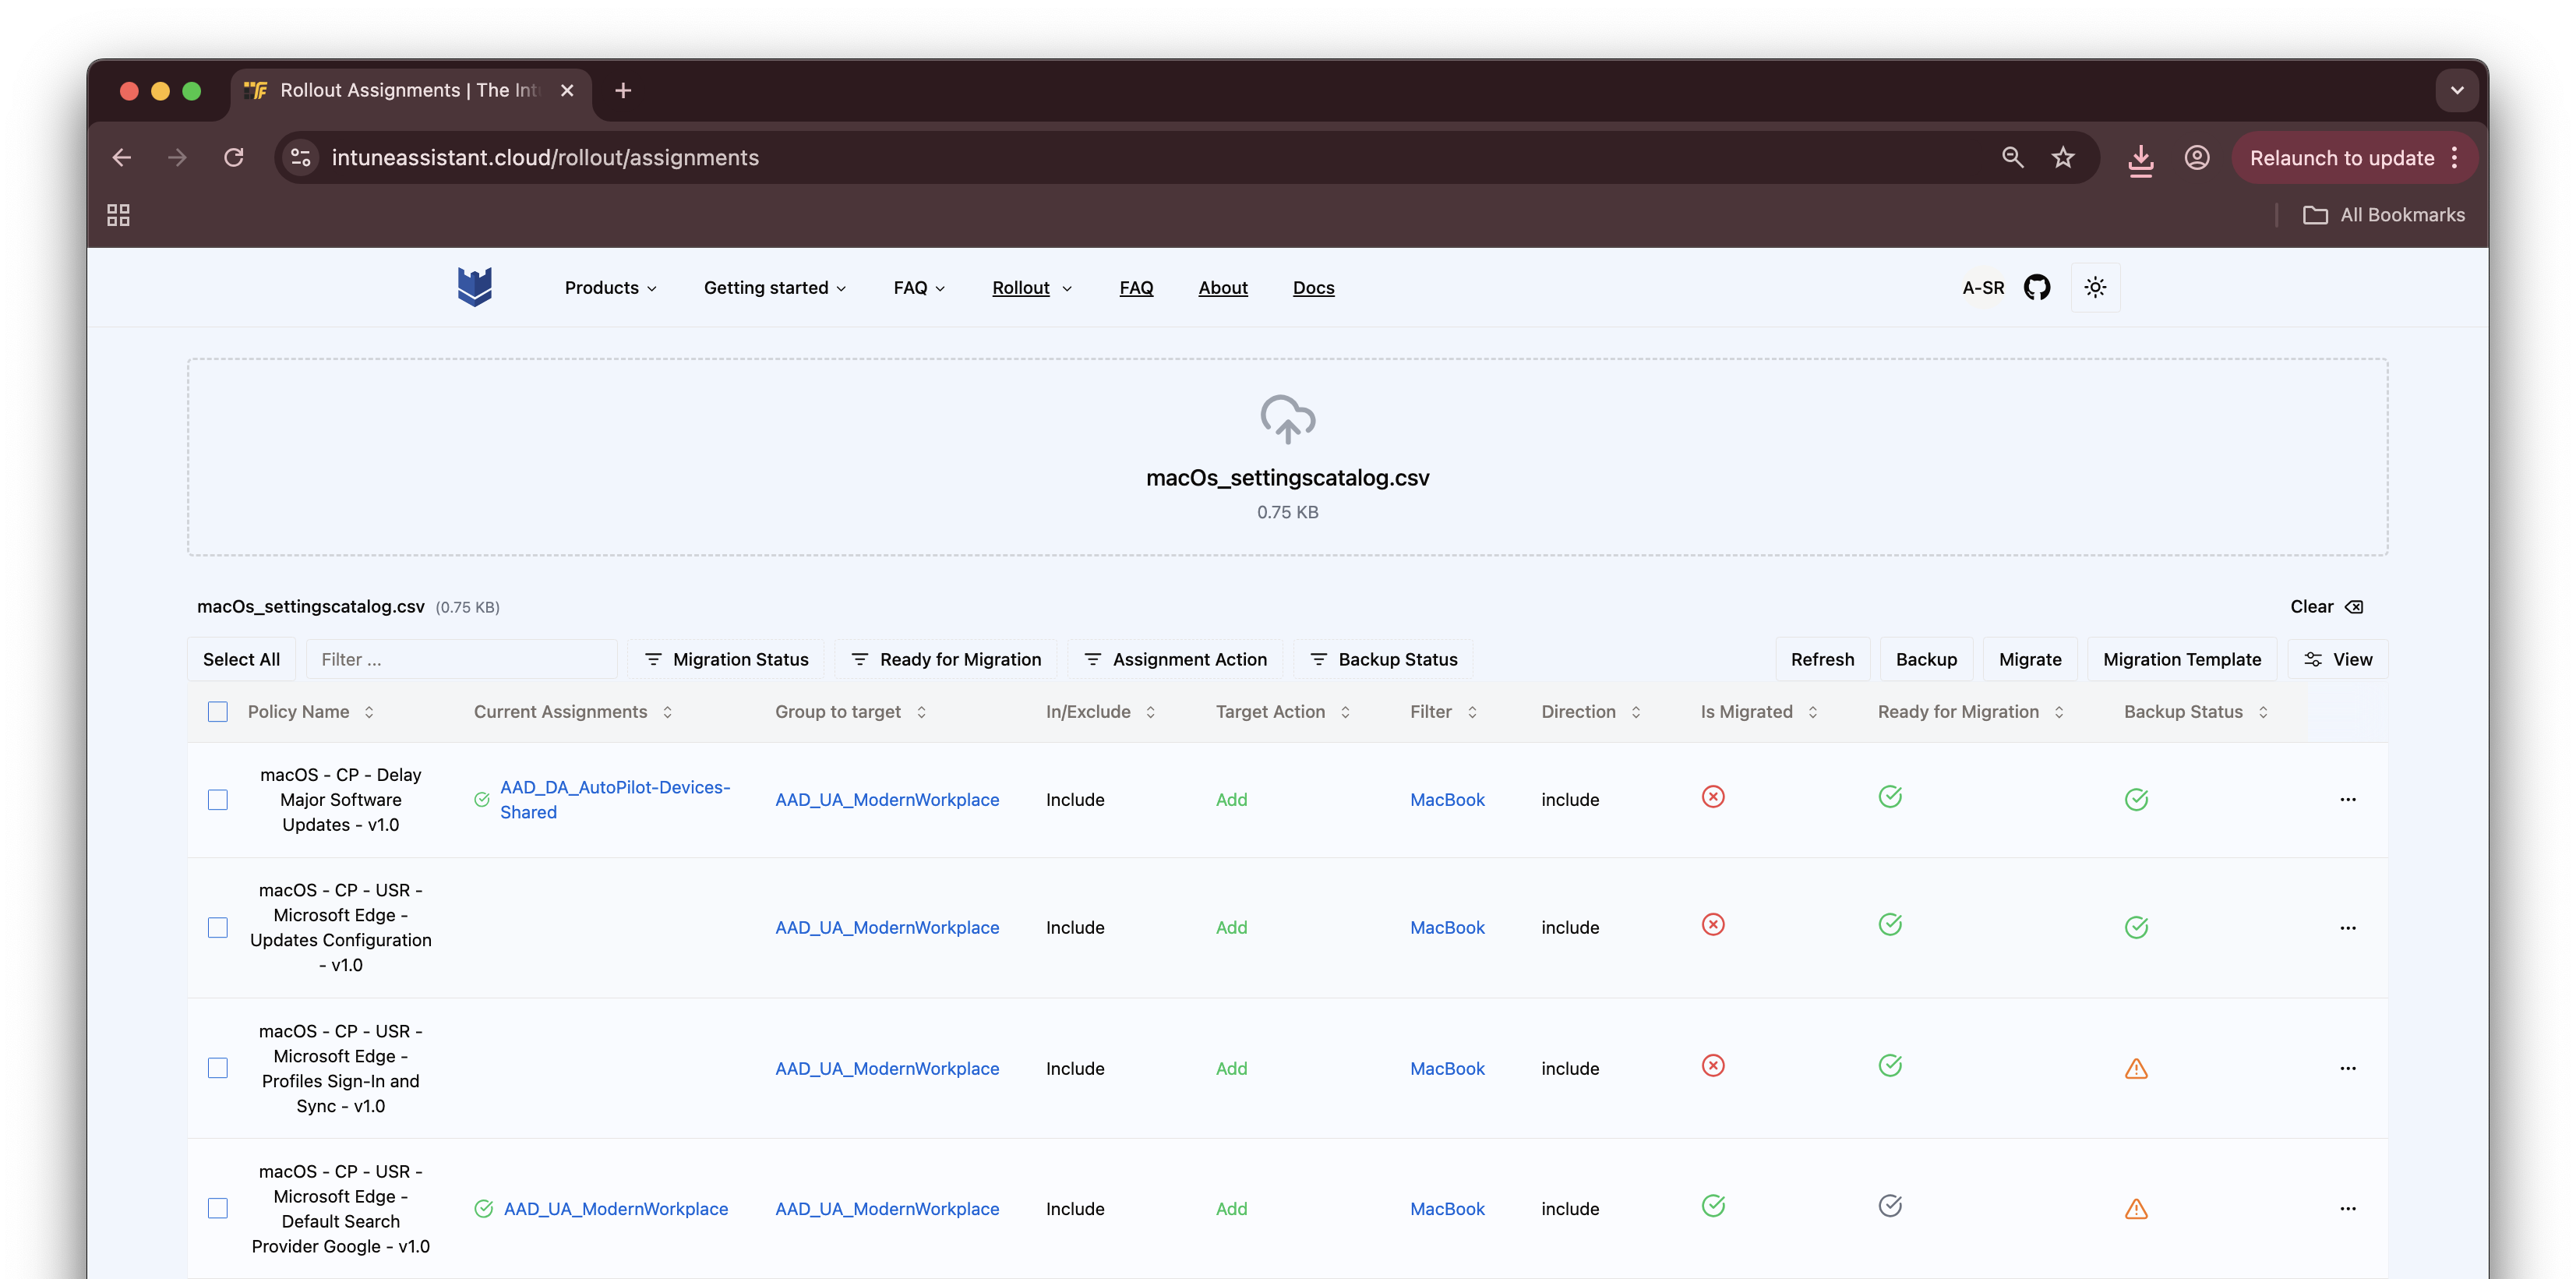
Task: Expand the FAQ dropdown menu
Action: click(919, 288)
